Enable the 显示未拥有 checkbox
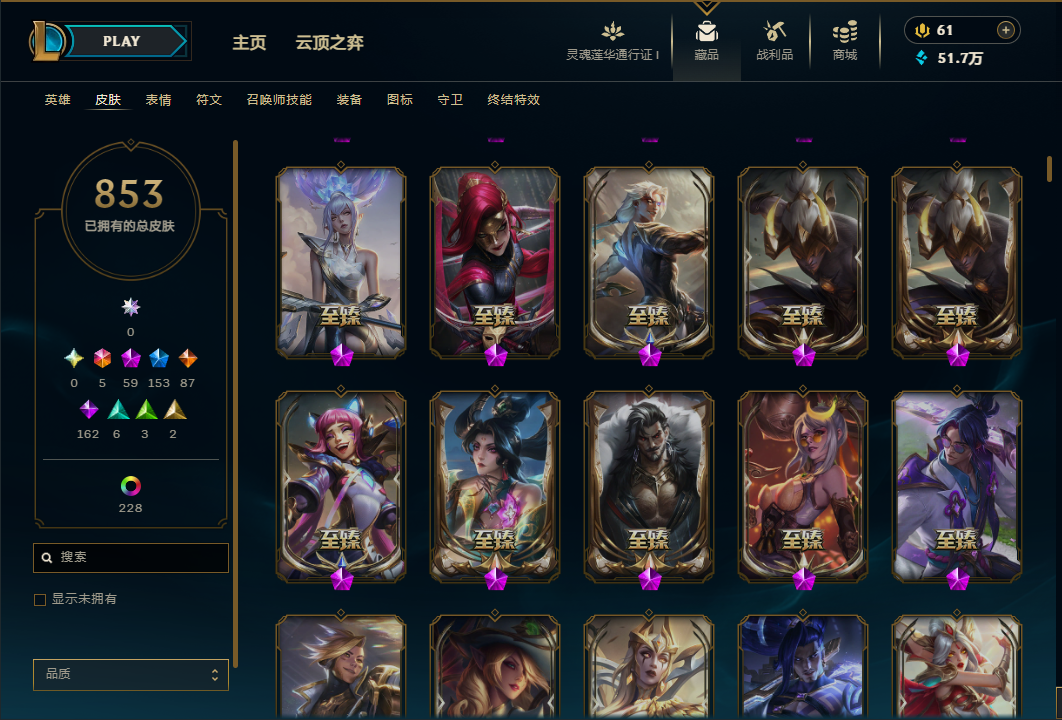This screenshot has height=720, width=1062. pyautogui.click(x=40, y=599)
